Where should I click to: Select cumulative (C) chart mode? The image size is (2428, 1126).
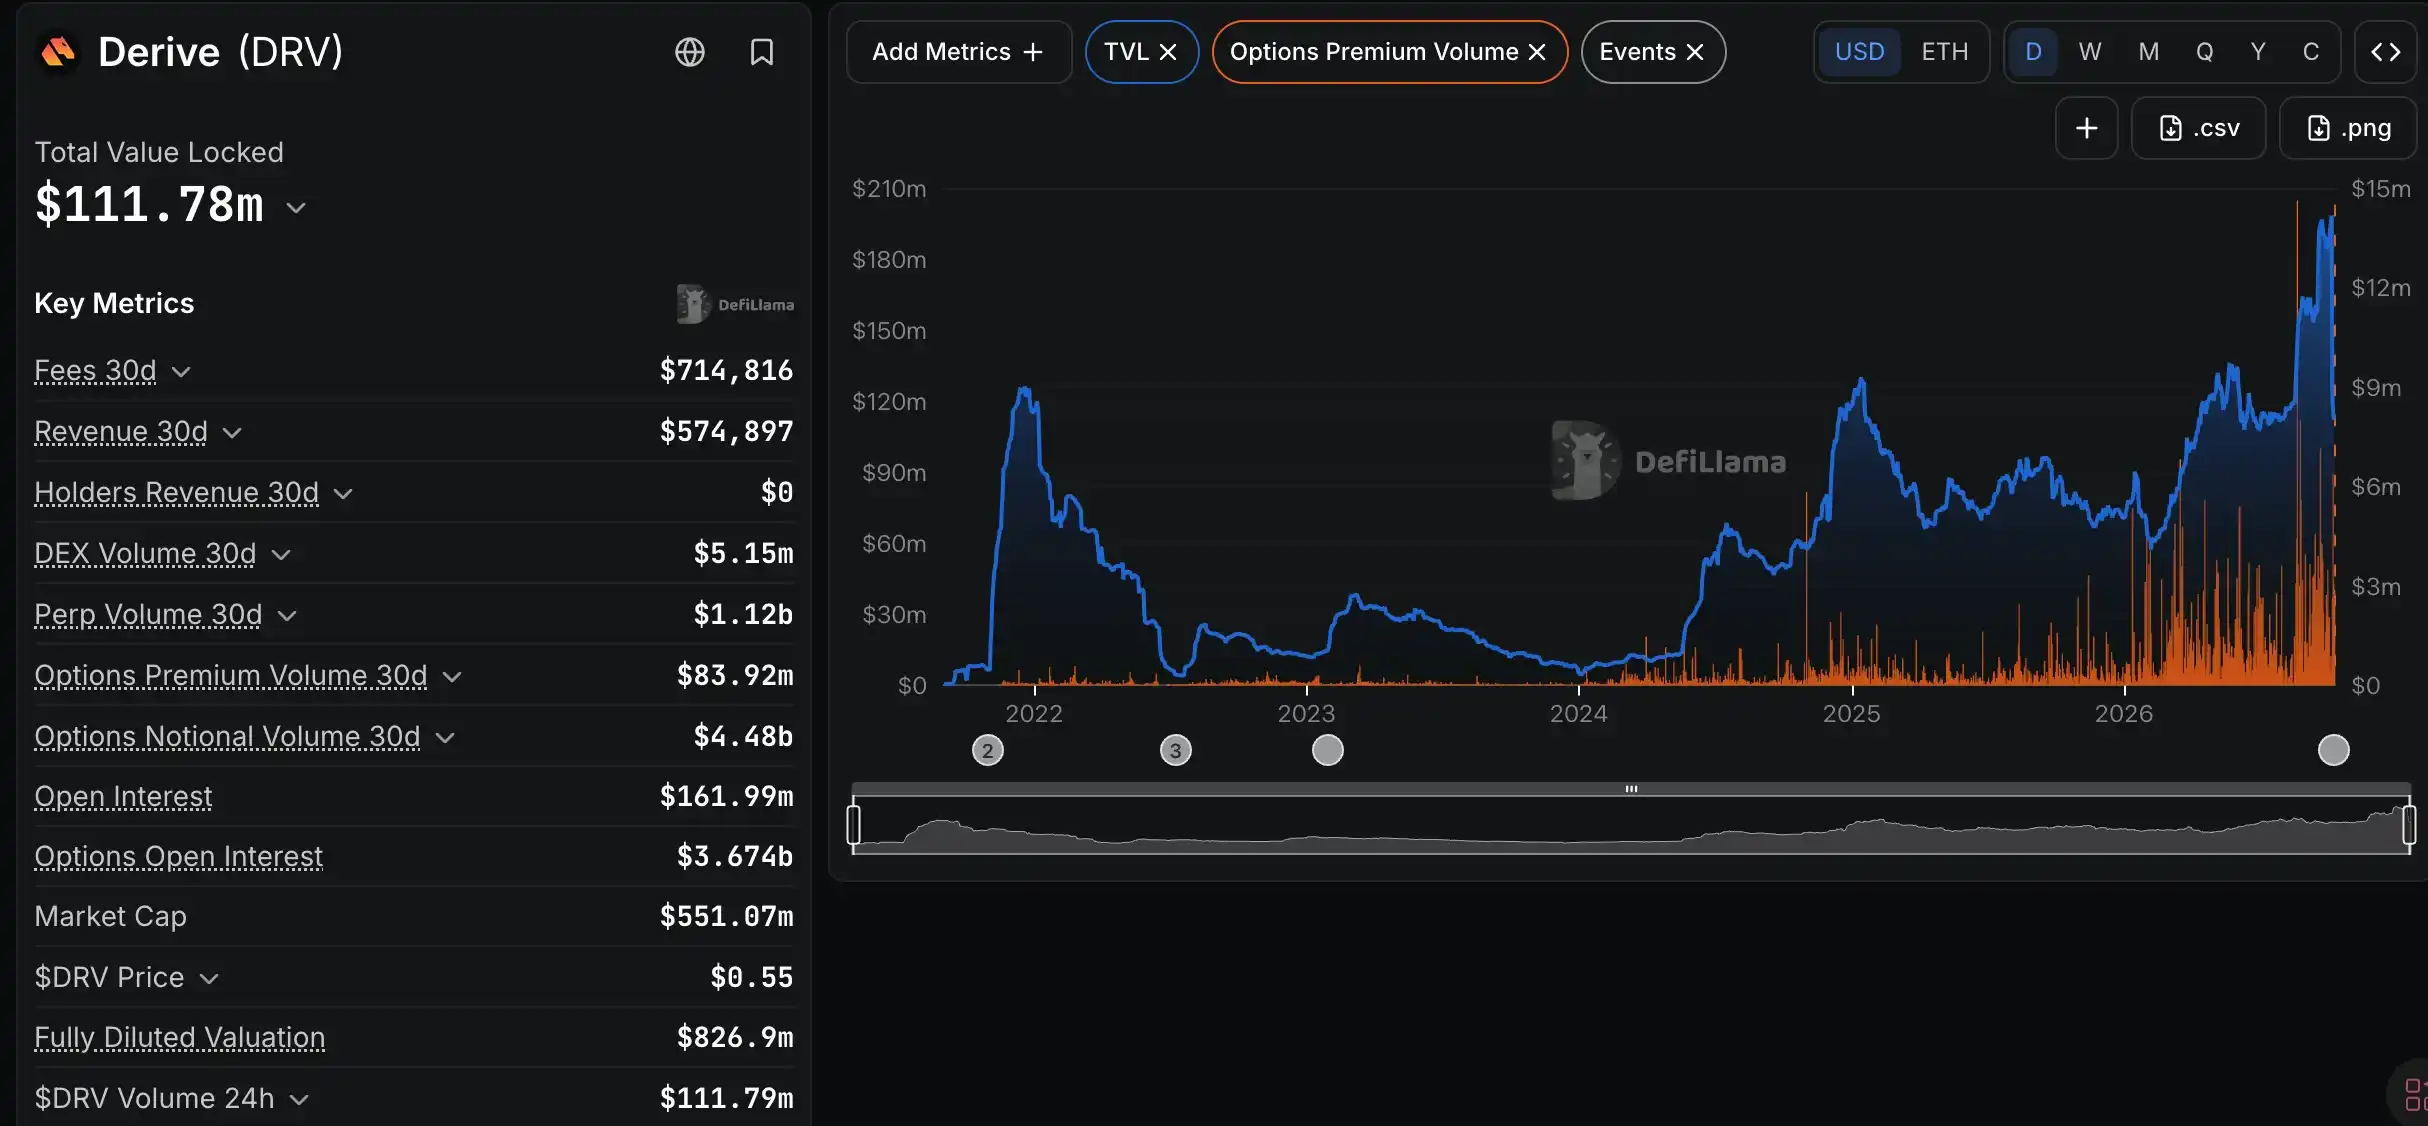click(x=2311, y=52)
